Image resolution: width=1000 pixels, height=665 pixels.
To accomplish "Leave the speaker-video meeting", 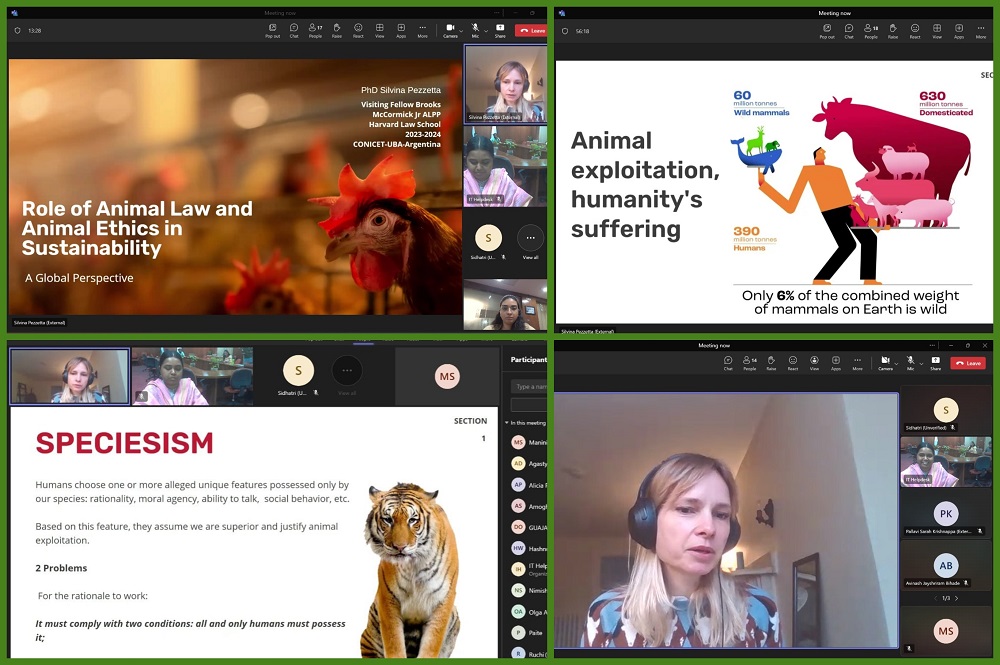I will pos(966,363).
